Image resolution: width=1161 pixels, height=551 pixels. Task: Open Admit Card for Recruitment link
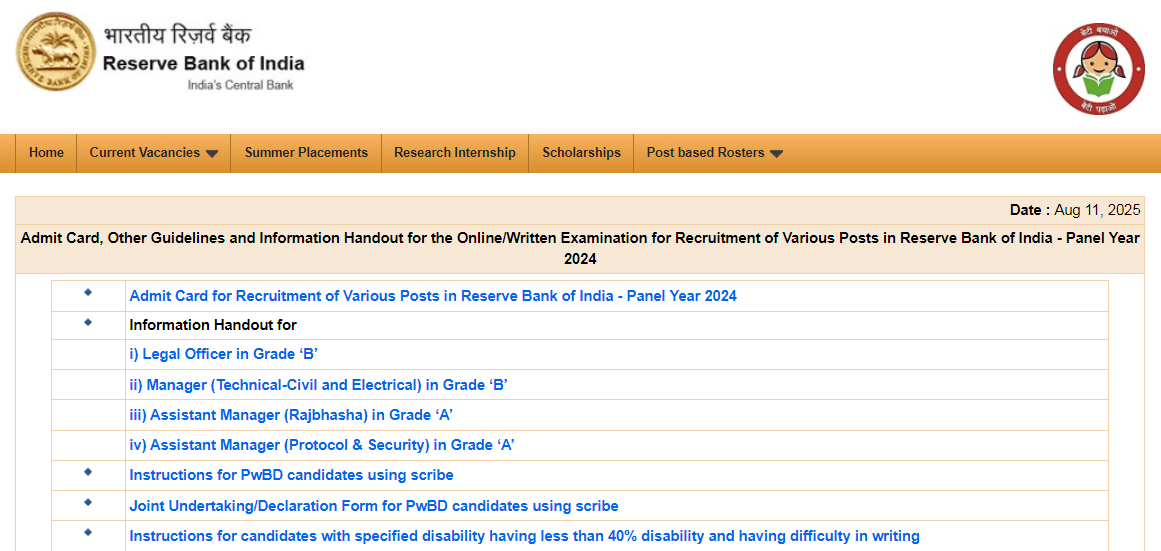[x=433, y=296]
